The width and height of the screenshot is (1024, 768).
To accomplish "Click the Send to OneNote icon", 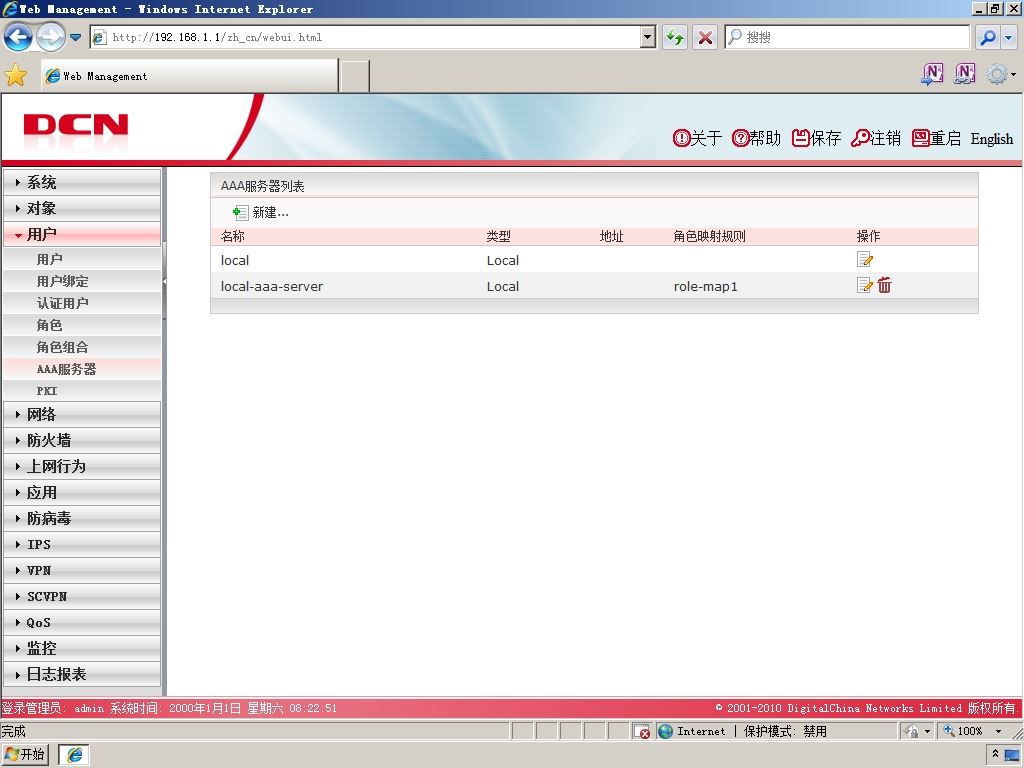I will [932, 74].
